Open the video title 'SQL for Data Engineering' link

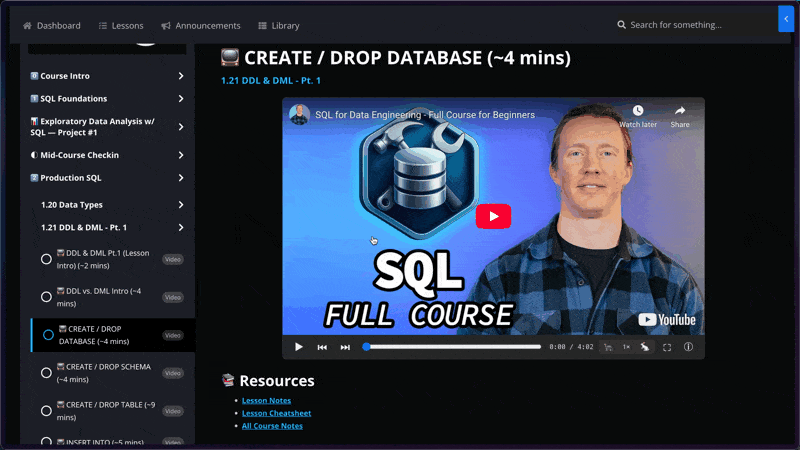pos(425,115)
